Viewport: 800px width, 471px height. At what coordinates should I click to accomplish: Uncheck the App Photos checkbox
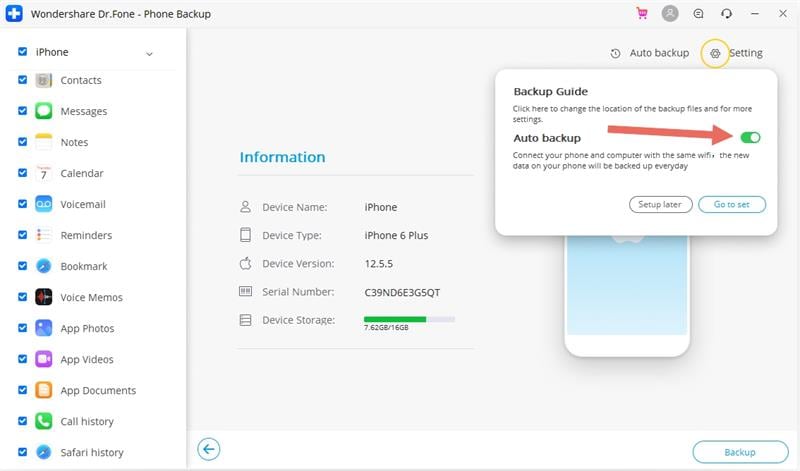22,328
